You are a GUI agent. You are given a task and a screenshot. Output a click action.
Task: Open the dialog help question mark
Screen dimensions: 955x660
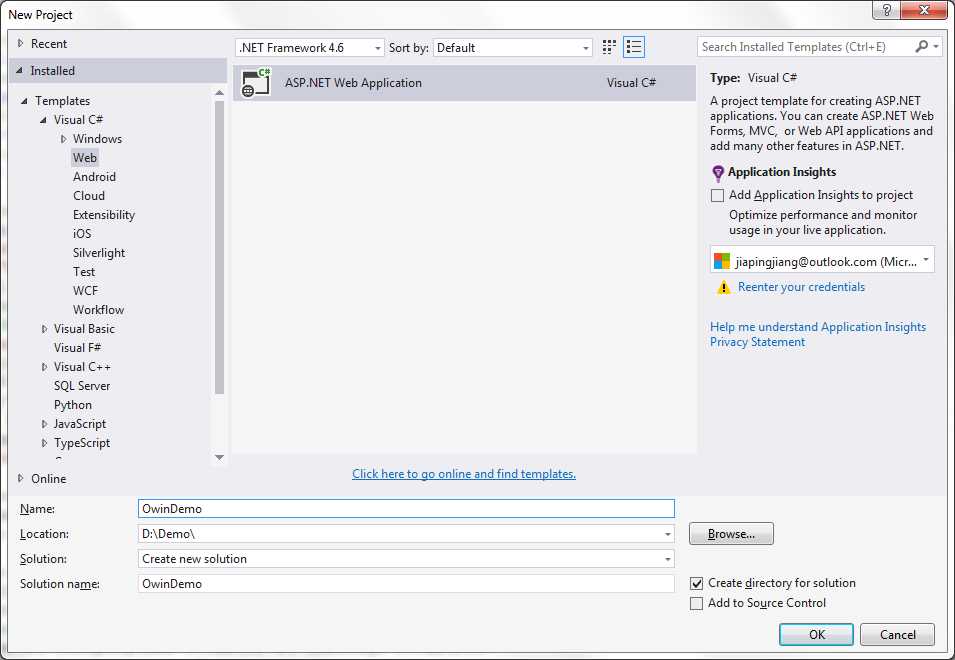tap(887, 10)
